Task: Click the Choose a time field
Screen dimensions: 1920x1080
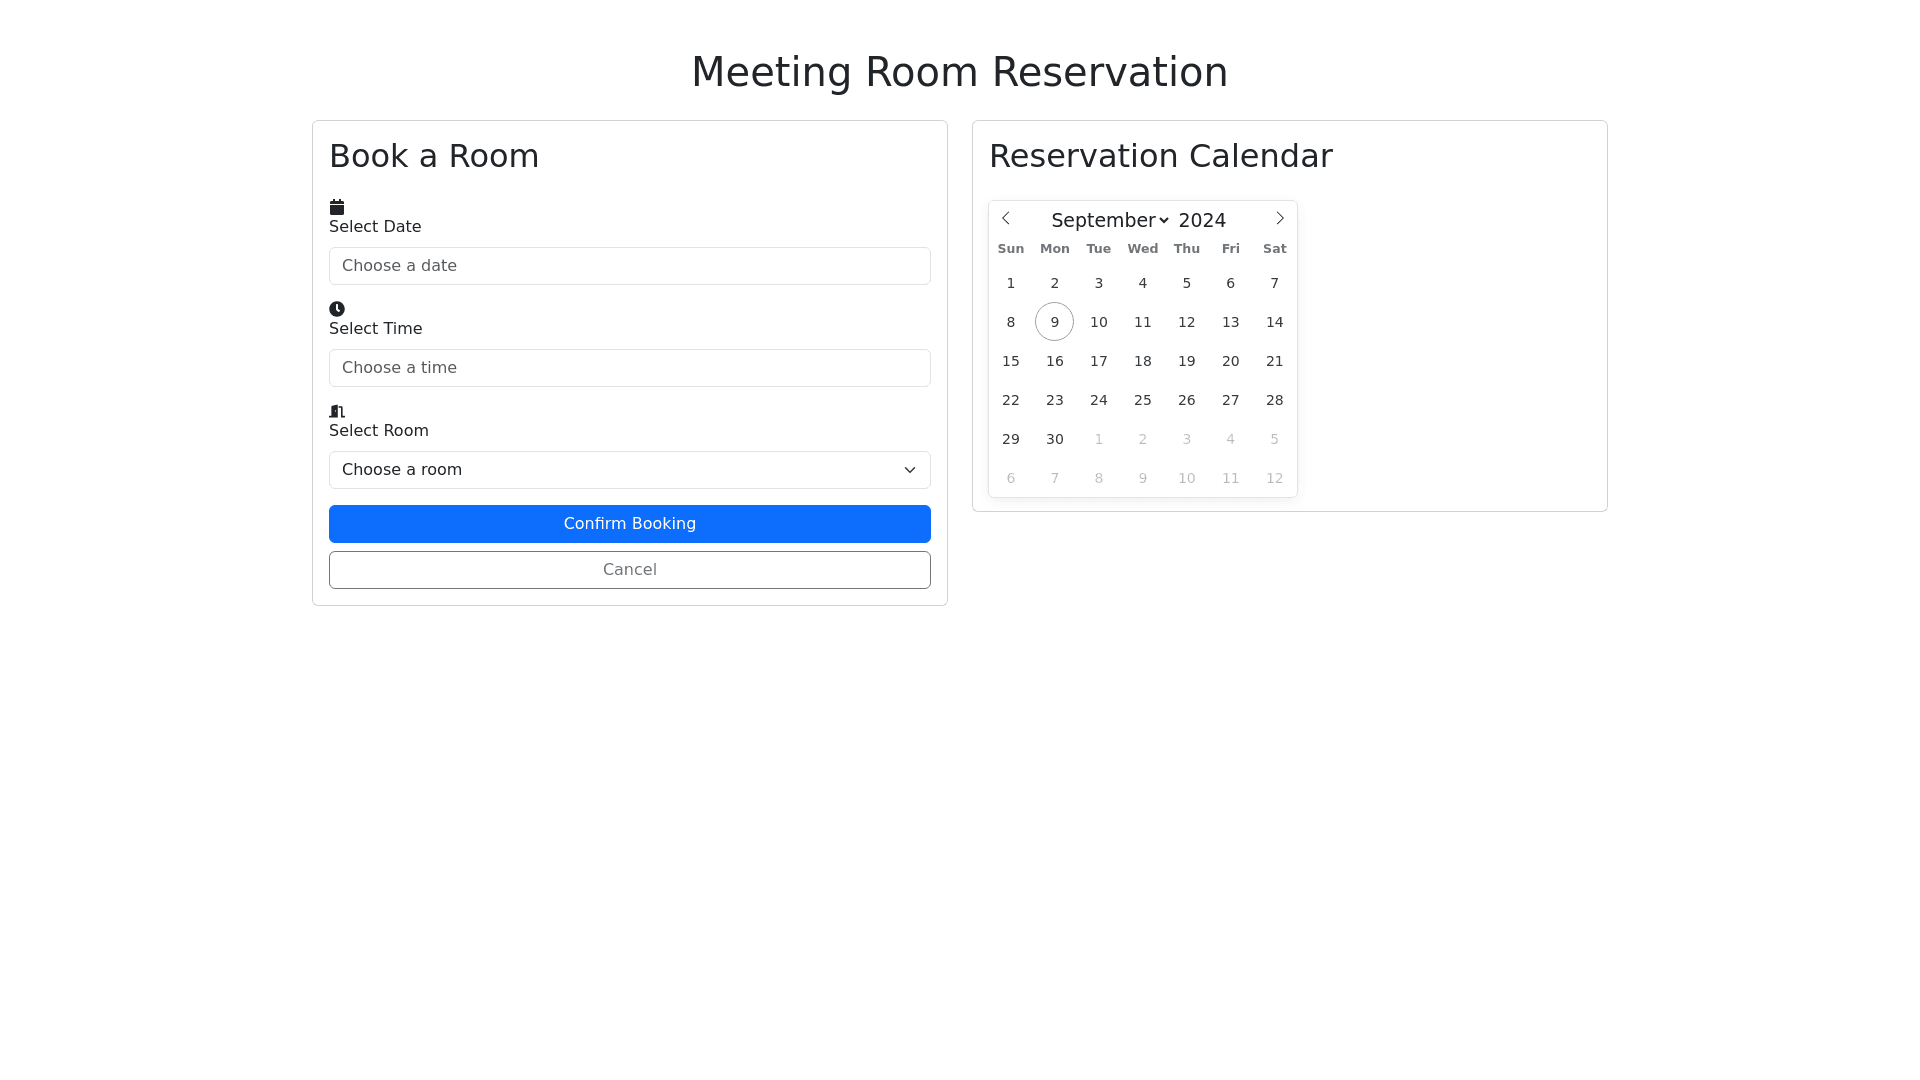Action: [630, 368]
